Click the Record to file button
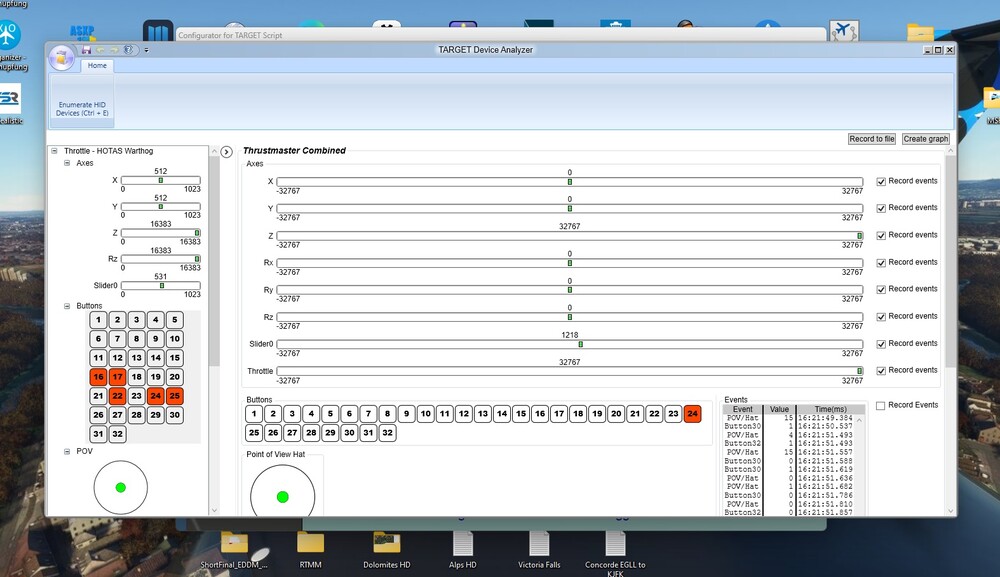 872,139
